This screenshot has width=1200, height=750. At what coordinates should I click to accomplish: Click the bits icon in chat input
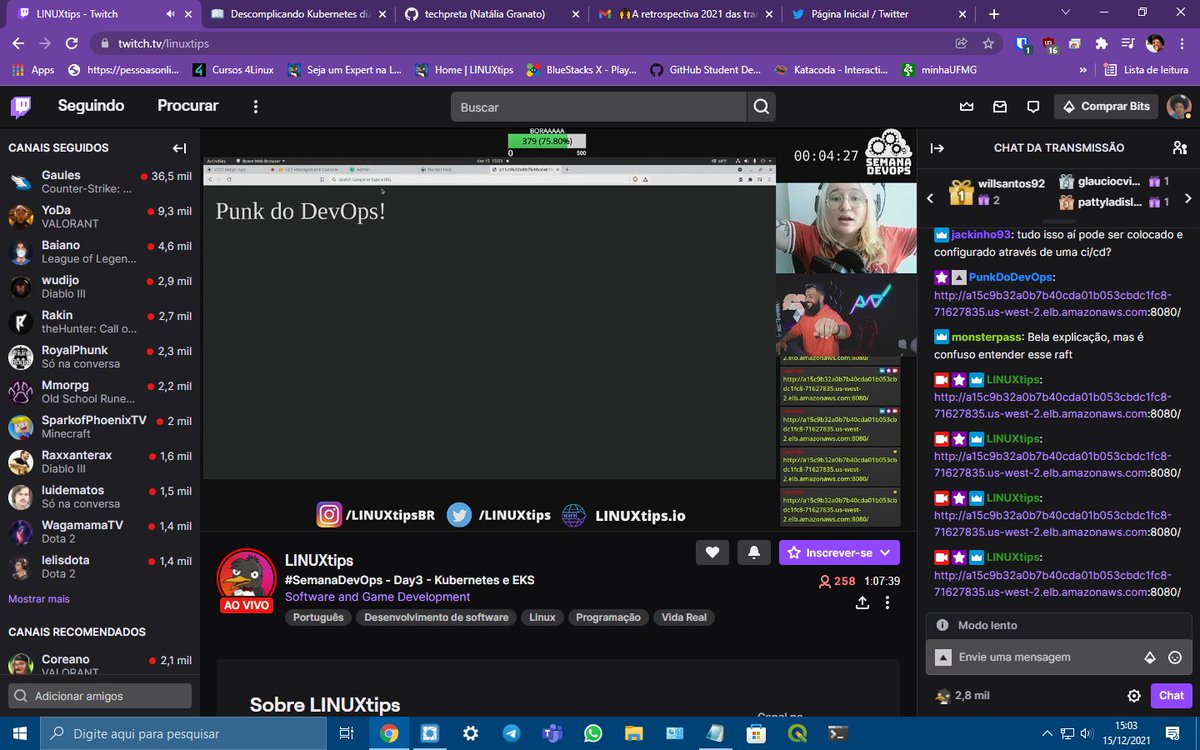pos(1149,657)
